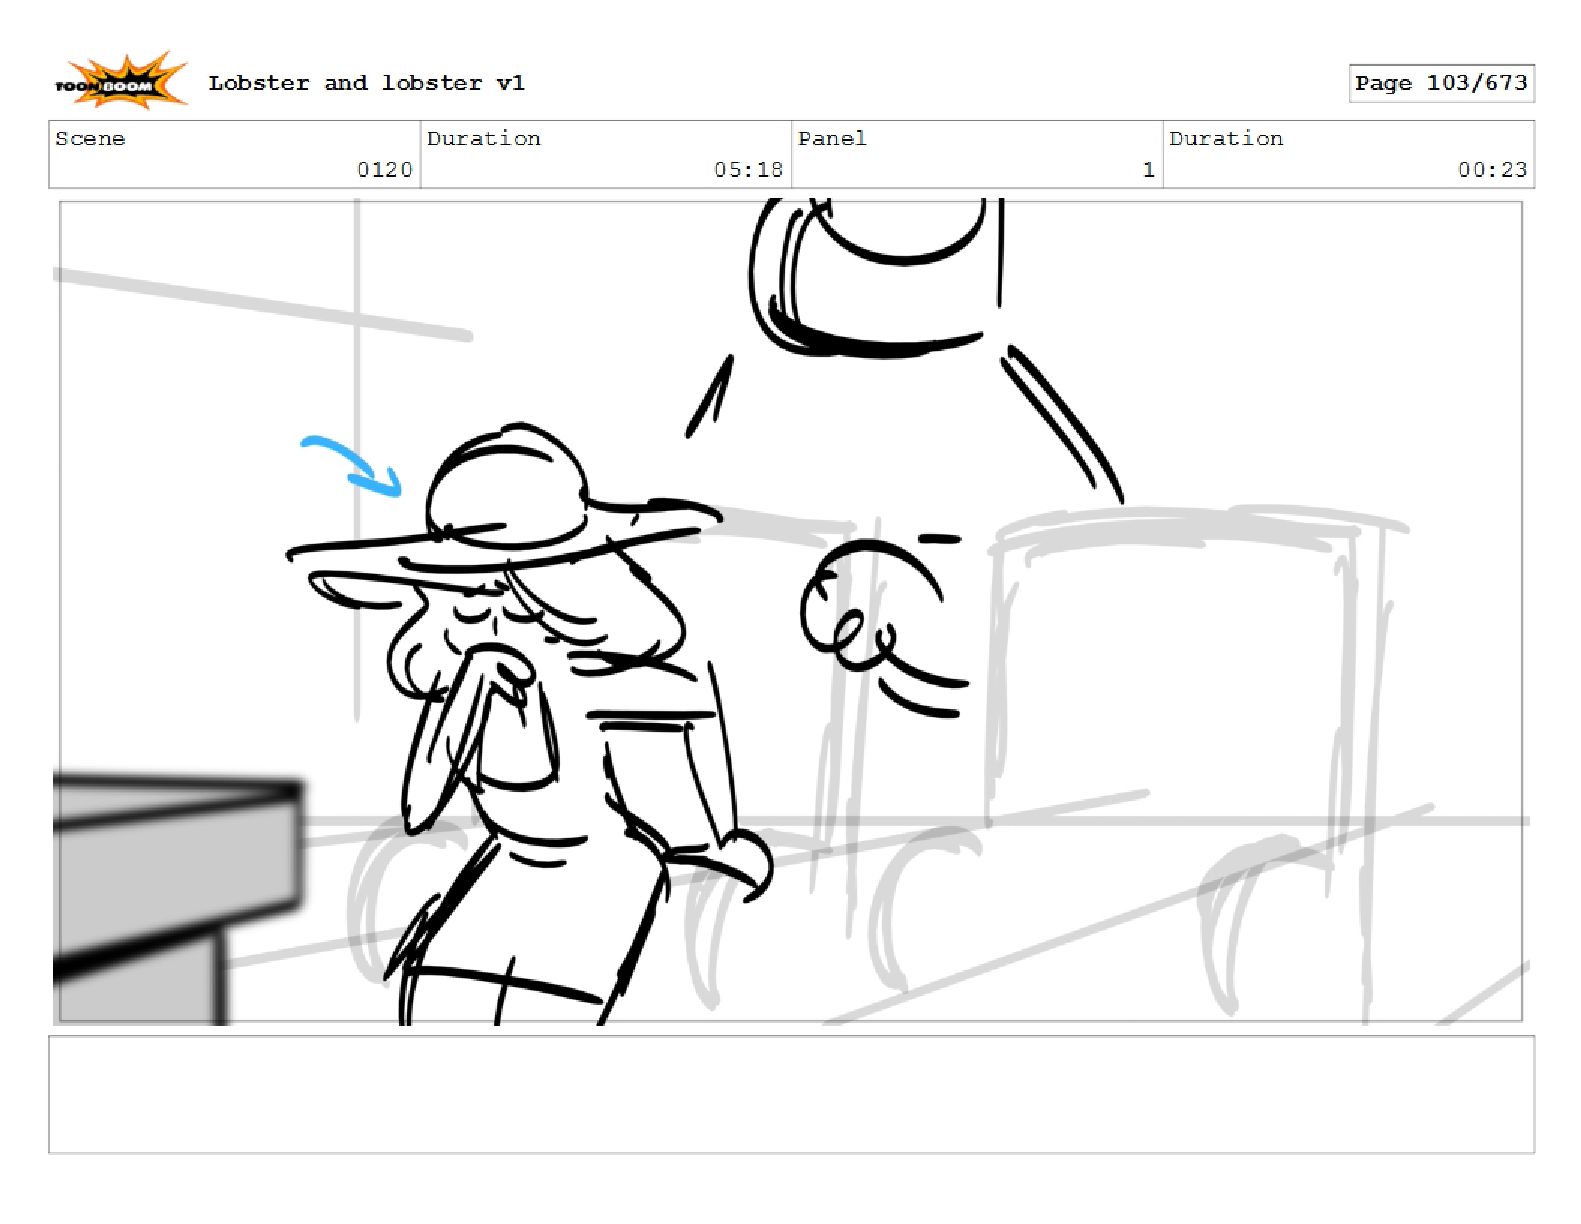Select the panel duration value 00:23
Viewport: 1581px width, 1224px height.
click(x=1492, y=170)
